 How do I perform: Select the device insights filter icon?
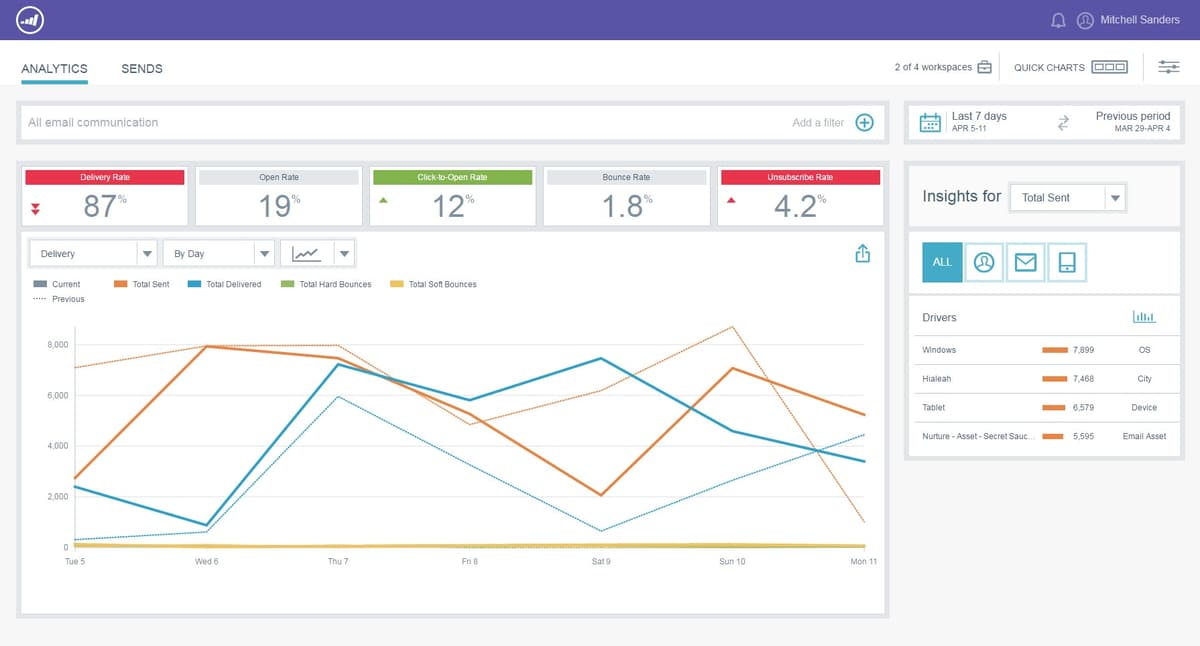tap(1065, 262)
